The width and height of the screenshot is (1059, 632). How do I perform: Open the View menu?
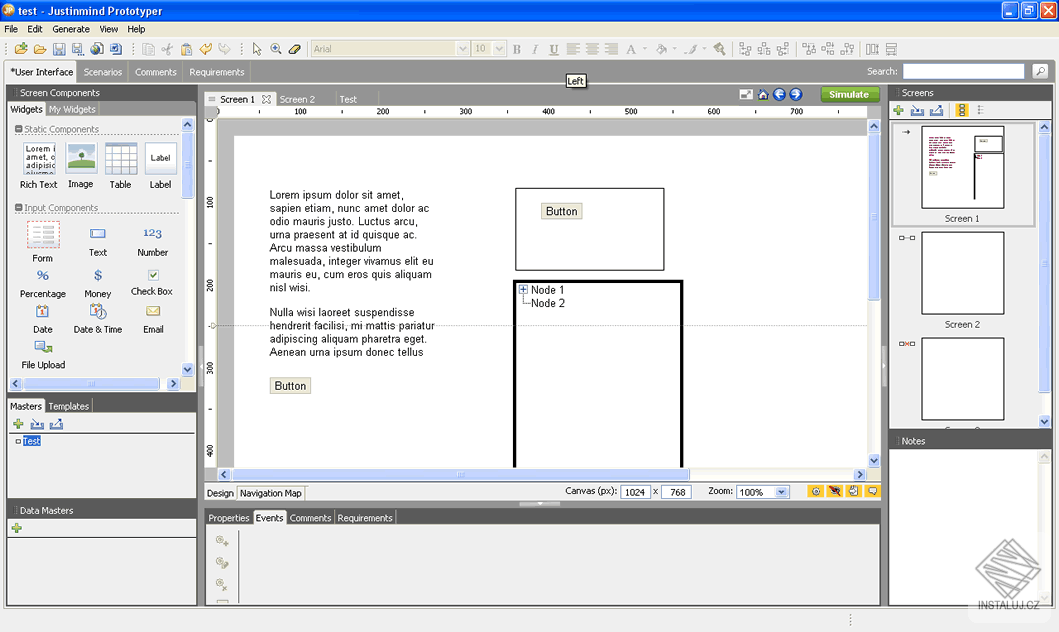[109, 29]
